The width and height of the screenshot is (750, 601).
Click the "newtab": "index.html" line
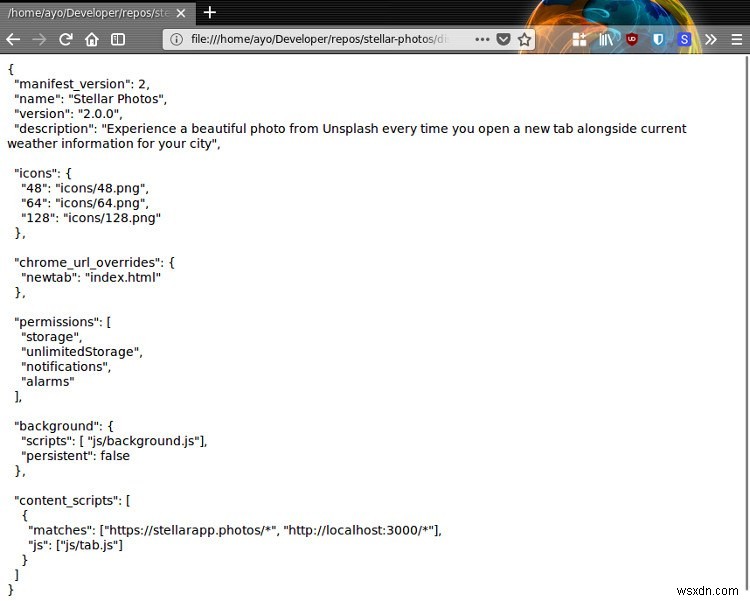click(x=91, y=278)
